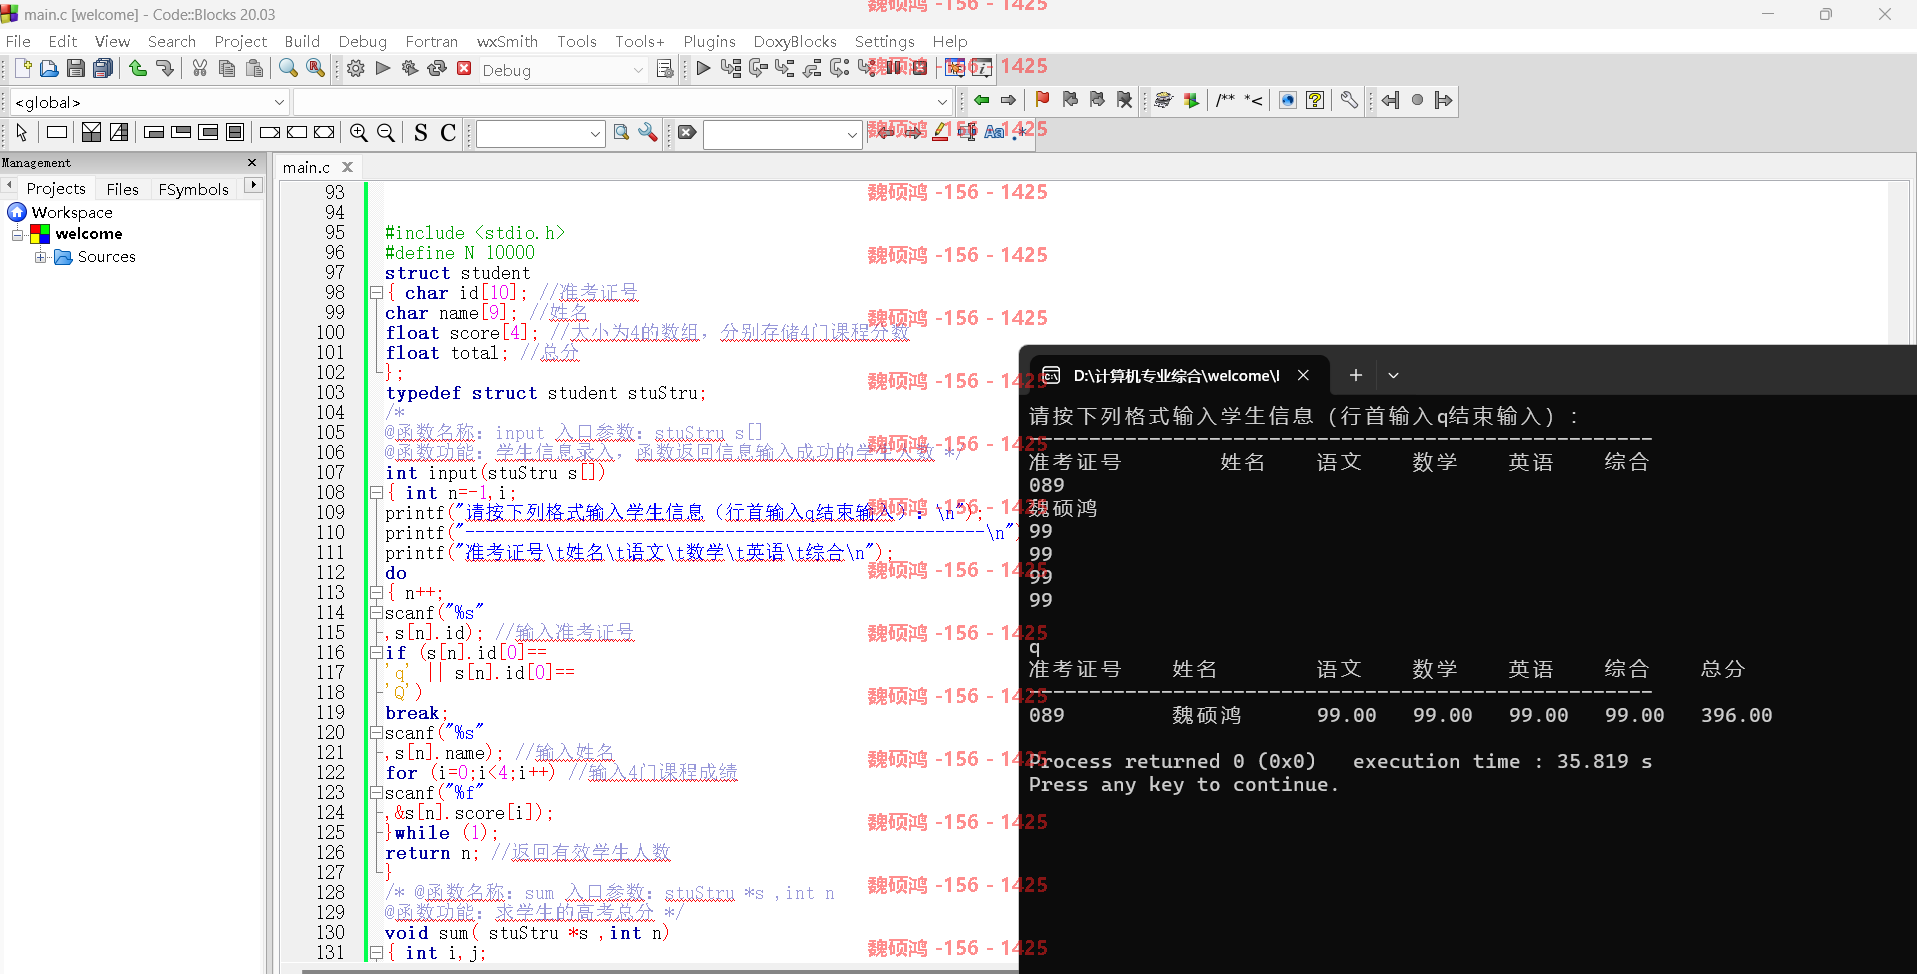The height and width of the screenshot is (974, 1917).
Task: Open a file using the folder icon
Action: pos(49,68)
